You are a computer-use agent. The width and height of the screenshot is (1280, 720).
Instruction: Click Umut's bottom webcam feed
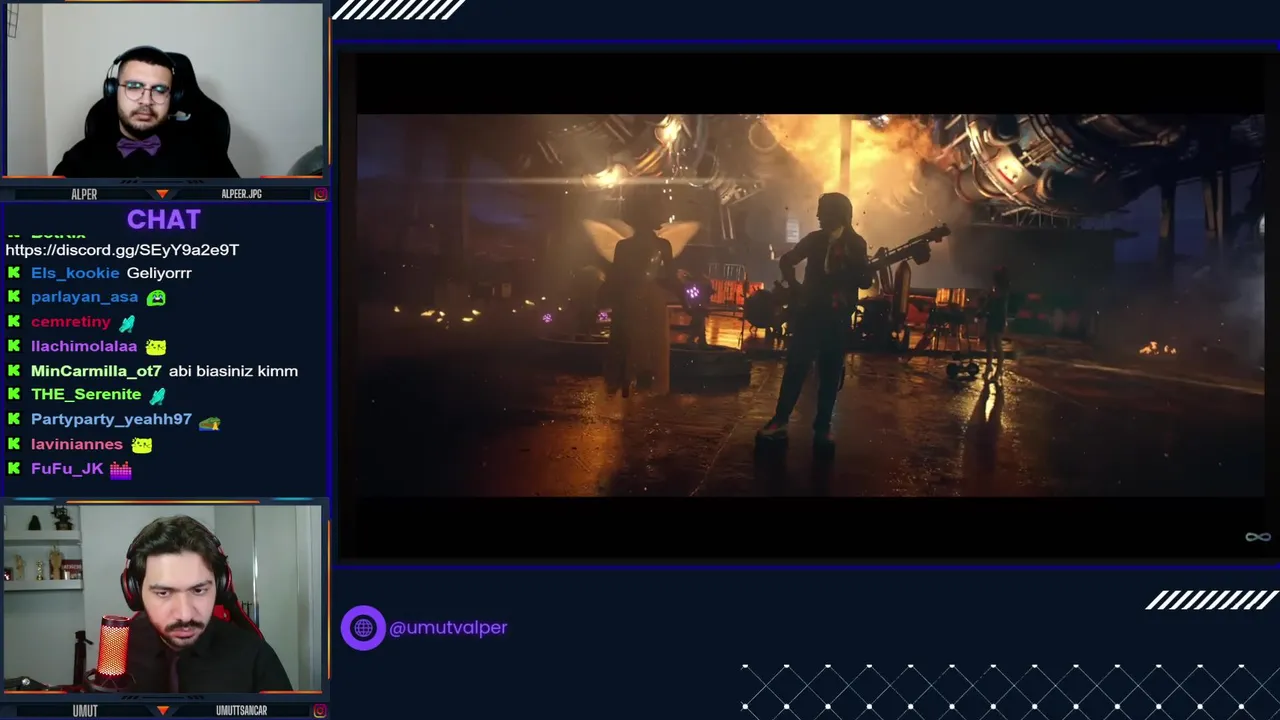[162, 599]
